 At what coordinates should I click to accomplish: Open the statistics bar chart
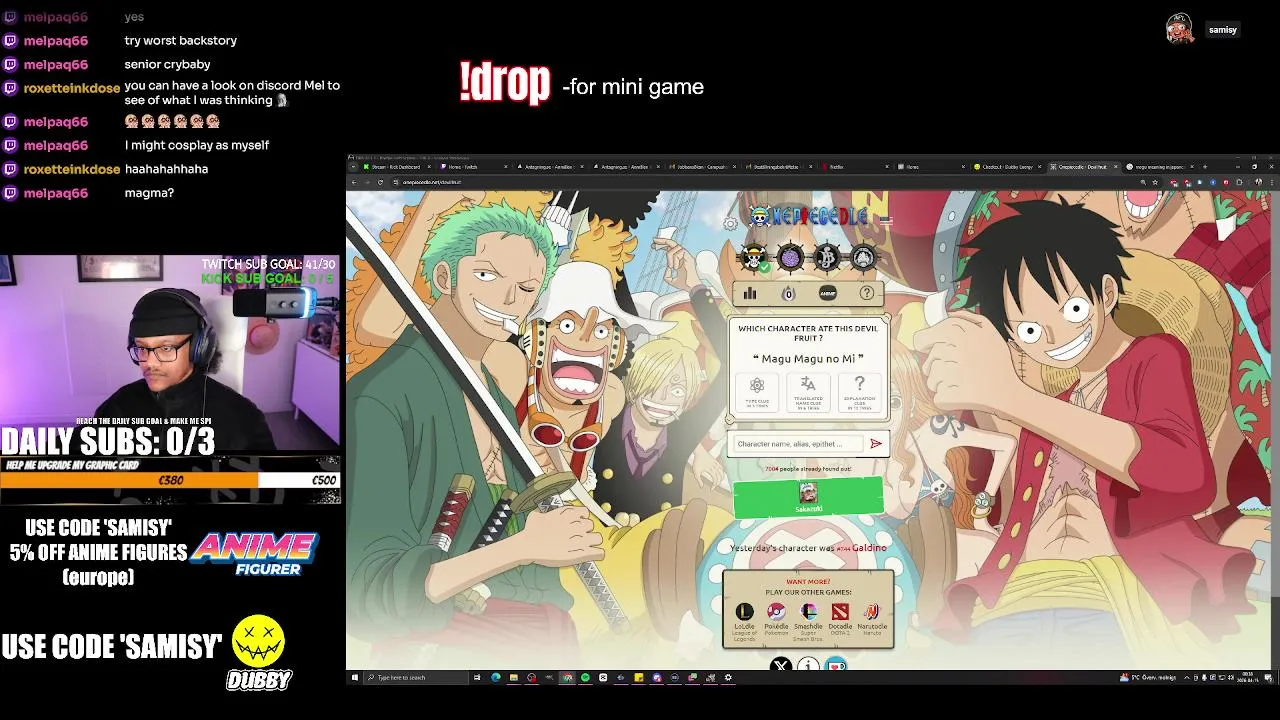click(x=750, y=293)
